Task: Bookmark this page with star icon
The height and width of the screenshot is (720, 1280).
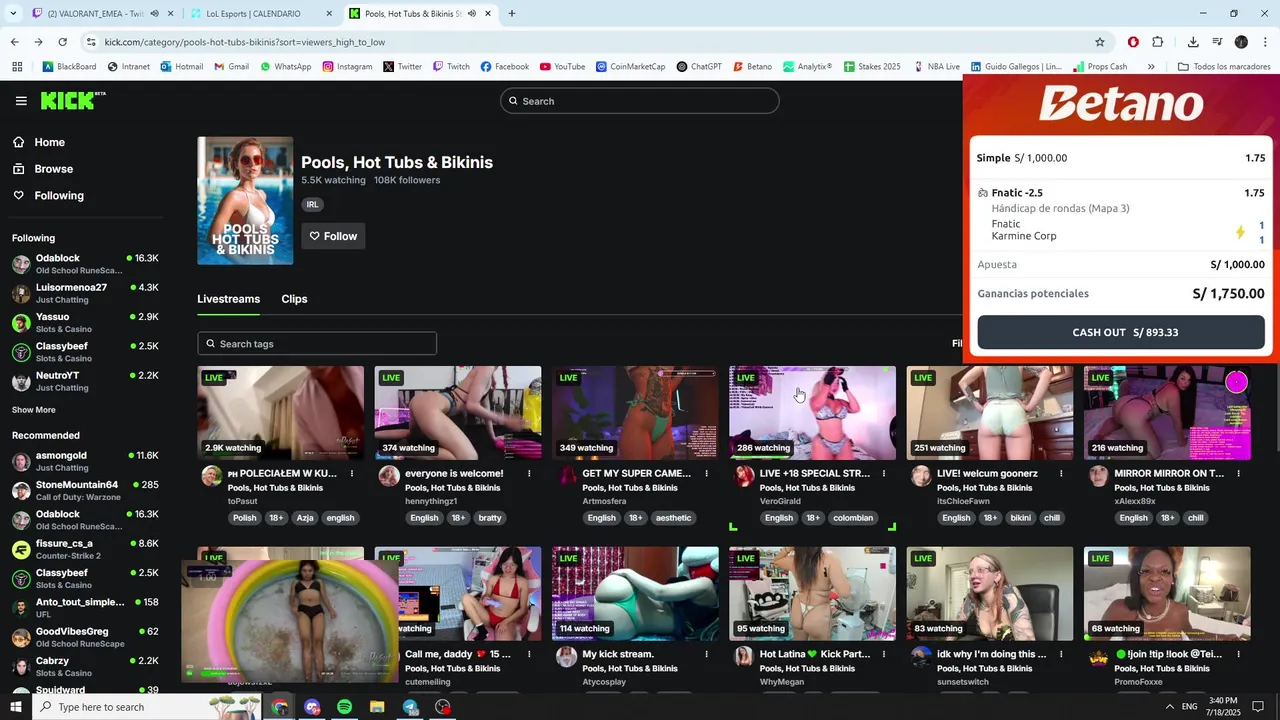Action: coord(1100,42)
